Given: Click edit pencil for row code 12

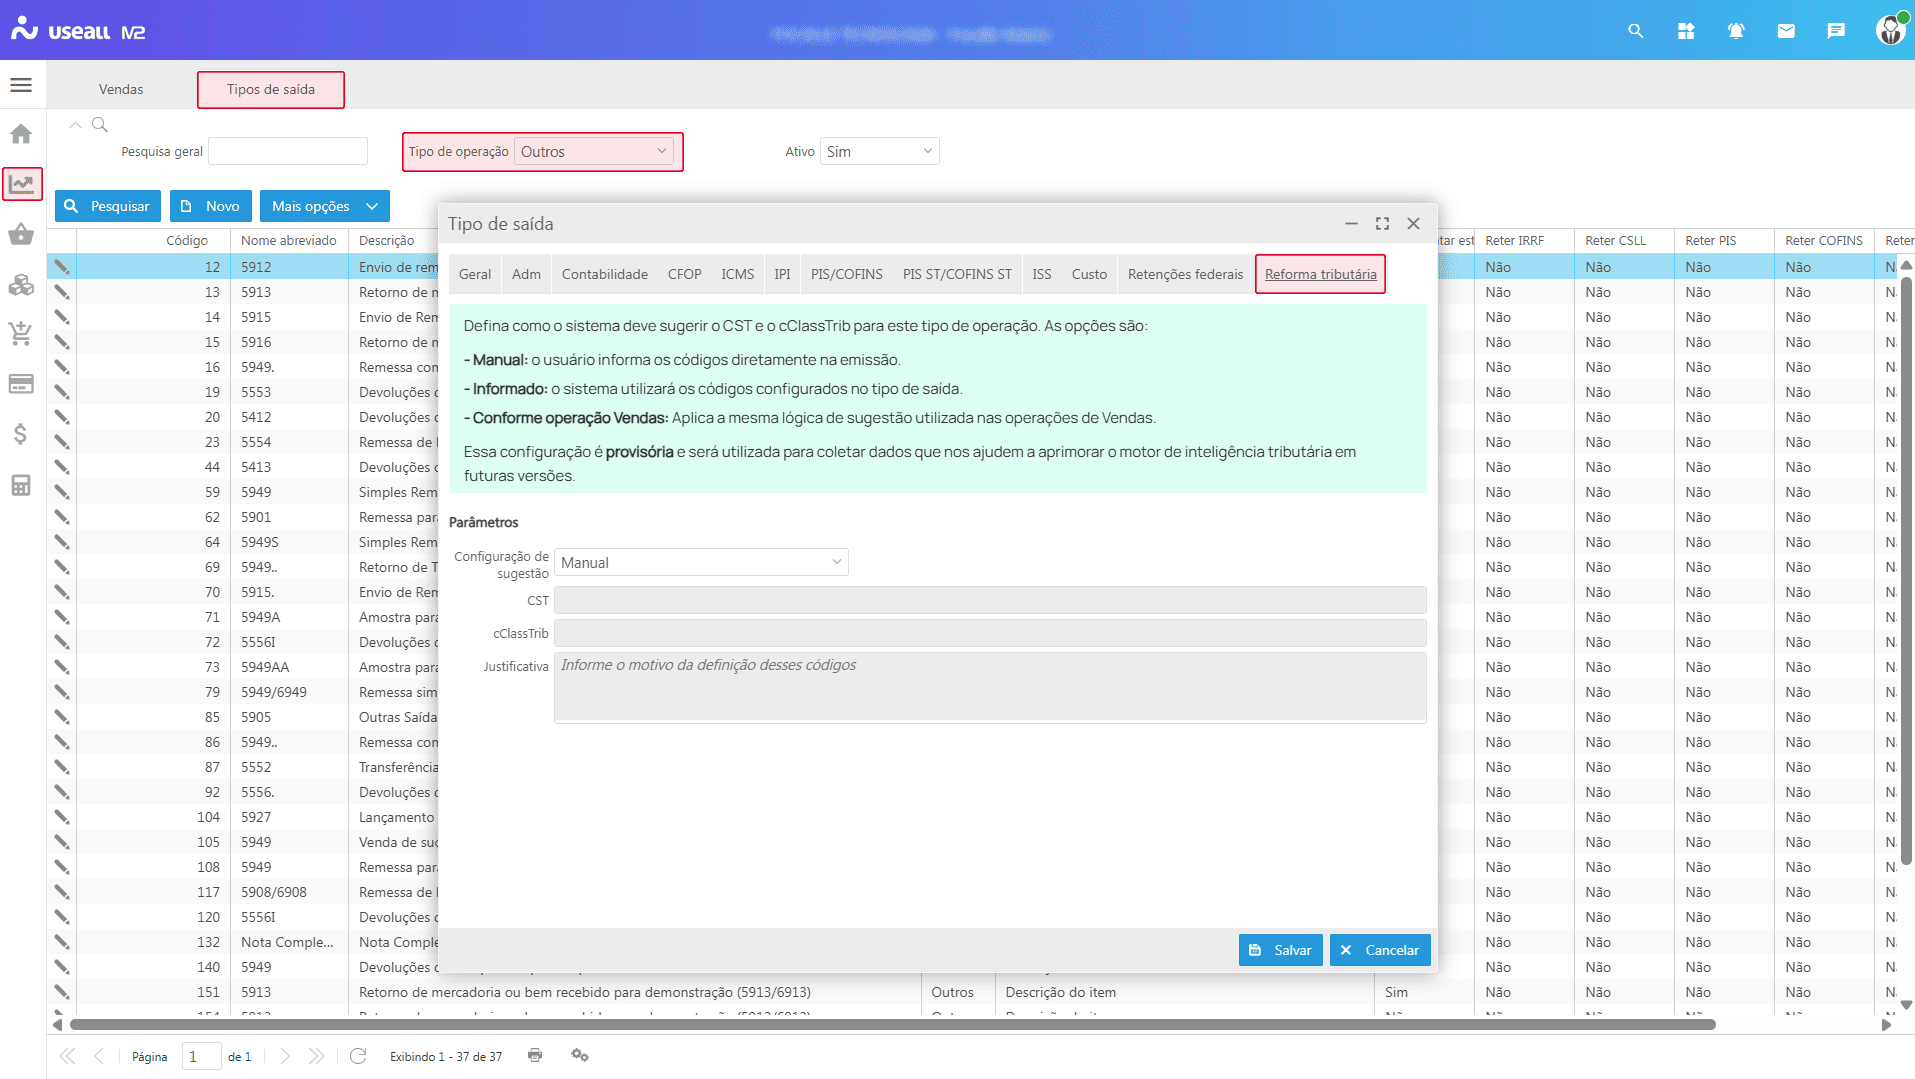Looking at the screenshot, I should (x=62, y=267).
